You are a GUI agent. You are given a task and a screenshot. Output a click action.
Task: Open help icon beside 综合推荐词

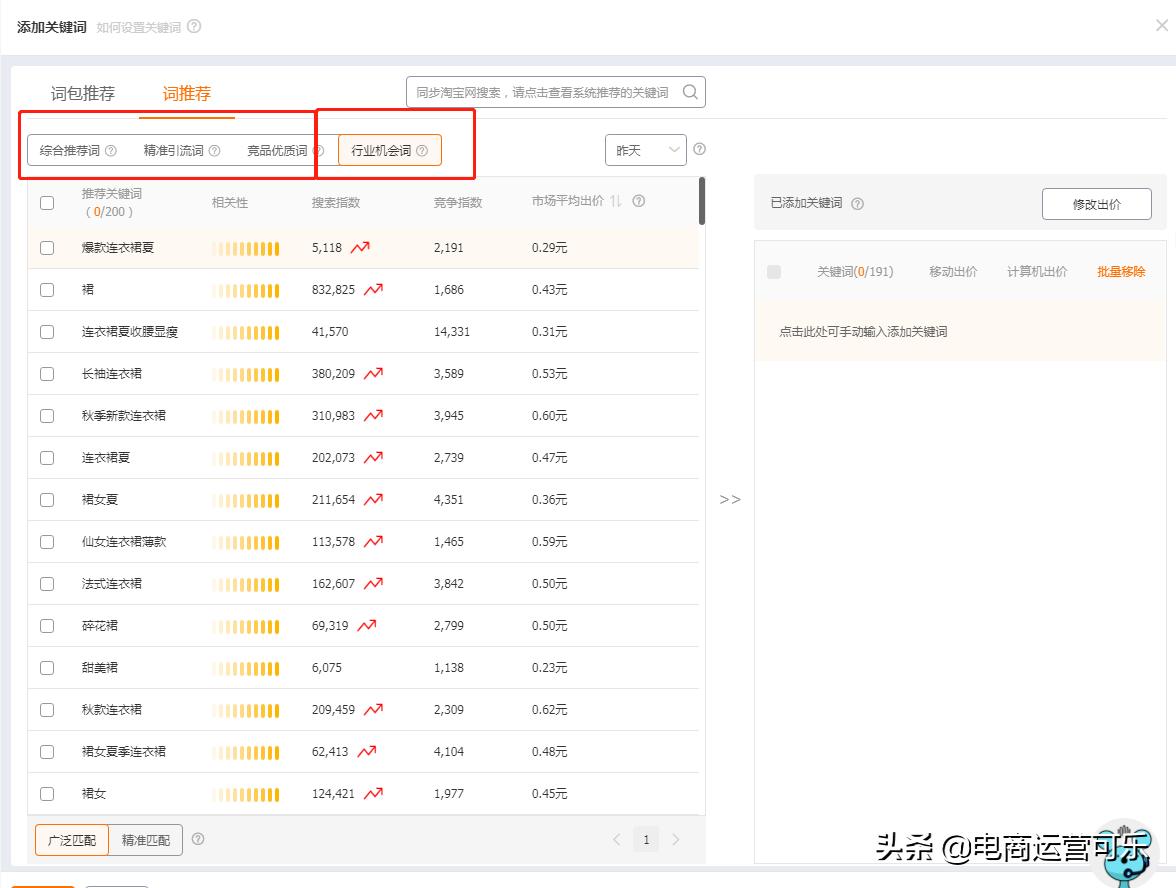coord(111,149)
